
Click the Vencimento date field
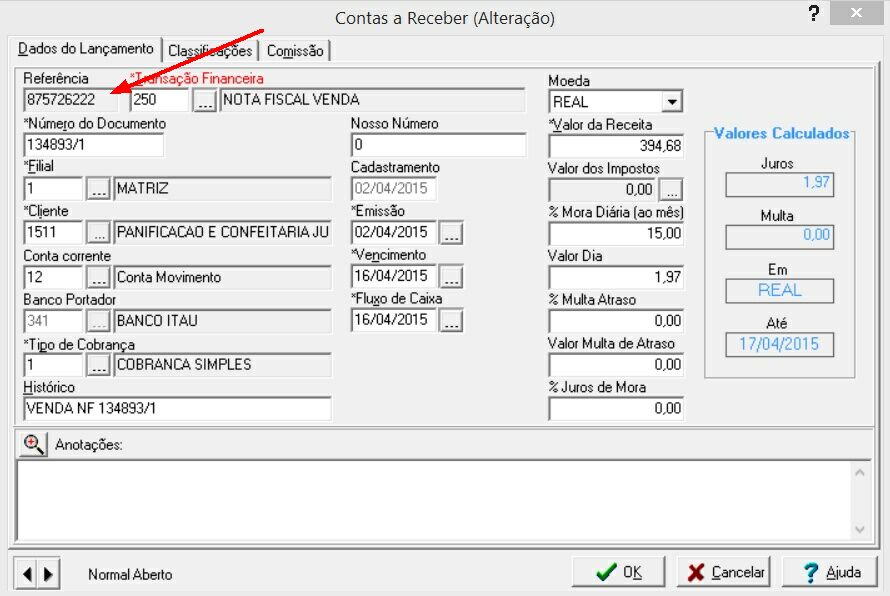(x=394, y=276)
